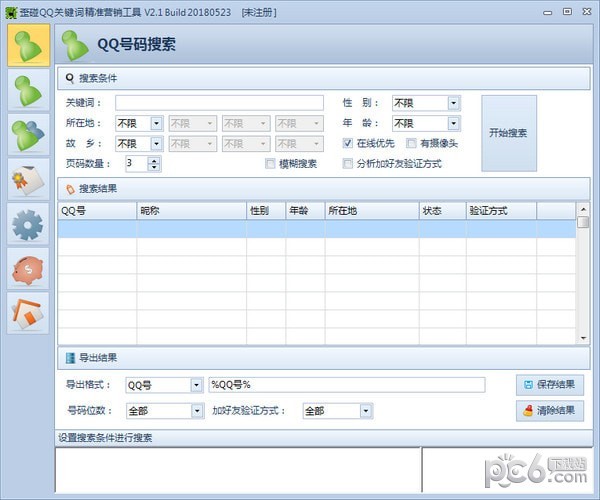Open the certificate registration sidebar icon

tap(28, 179)
